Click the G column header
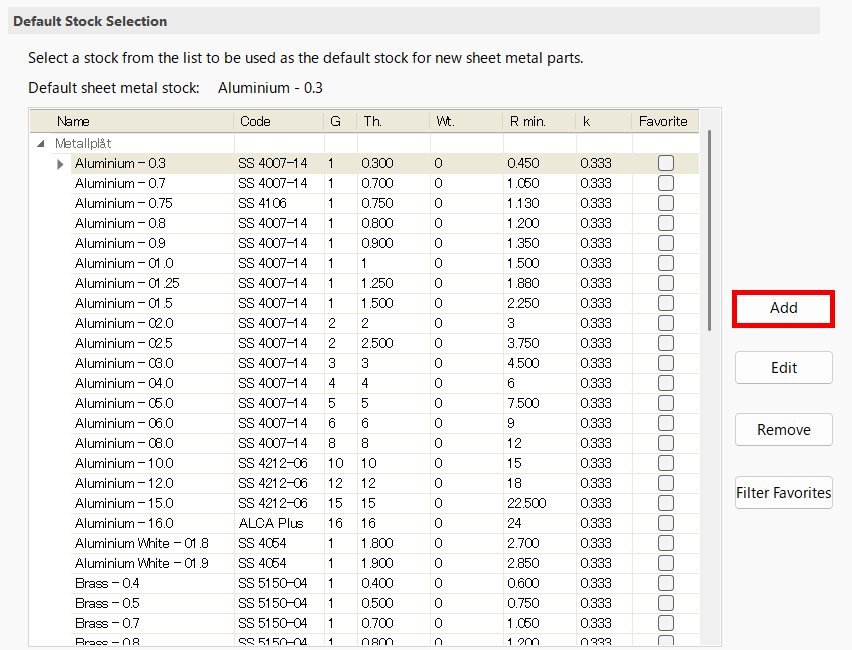The height and width of the screenshot is (650, 852). (340, 121)
